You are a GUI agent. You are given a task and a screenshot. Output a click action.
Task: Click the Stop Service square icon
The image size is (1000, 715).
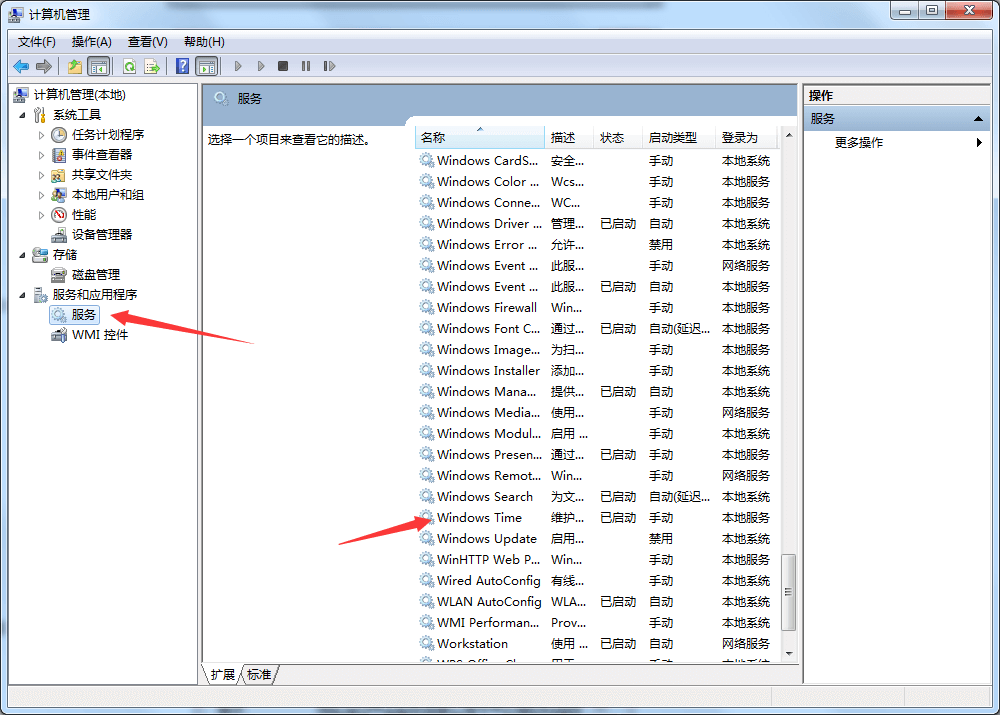[x=283, y=66]
